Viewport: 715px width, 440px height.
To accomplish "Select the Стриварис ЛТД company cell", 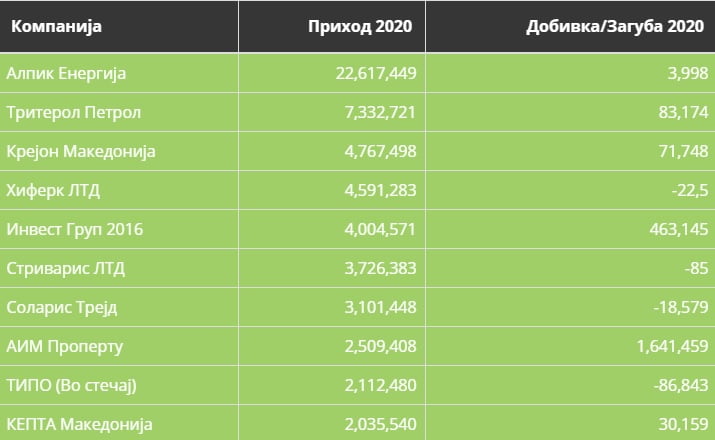I will (x=65, y=268).
